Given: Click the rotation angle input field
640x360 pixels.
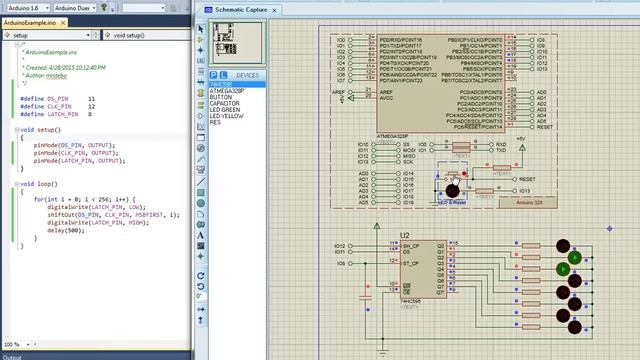Looking at the screenshot, I should point(200,296).
